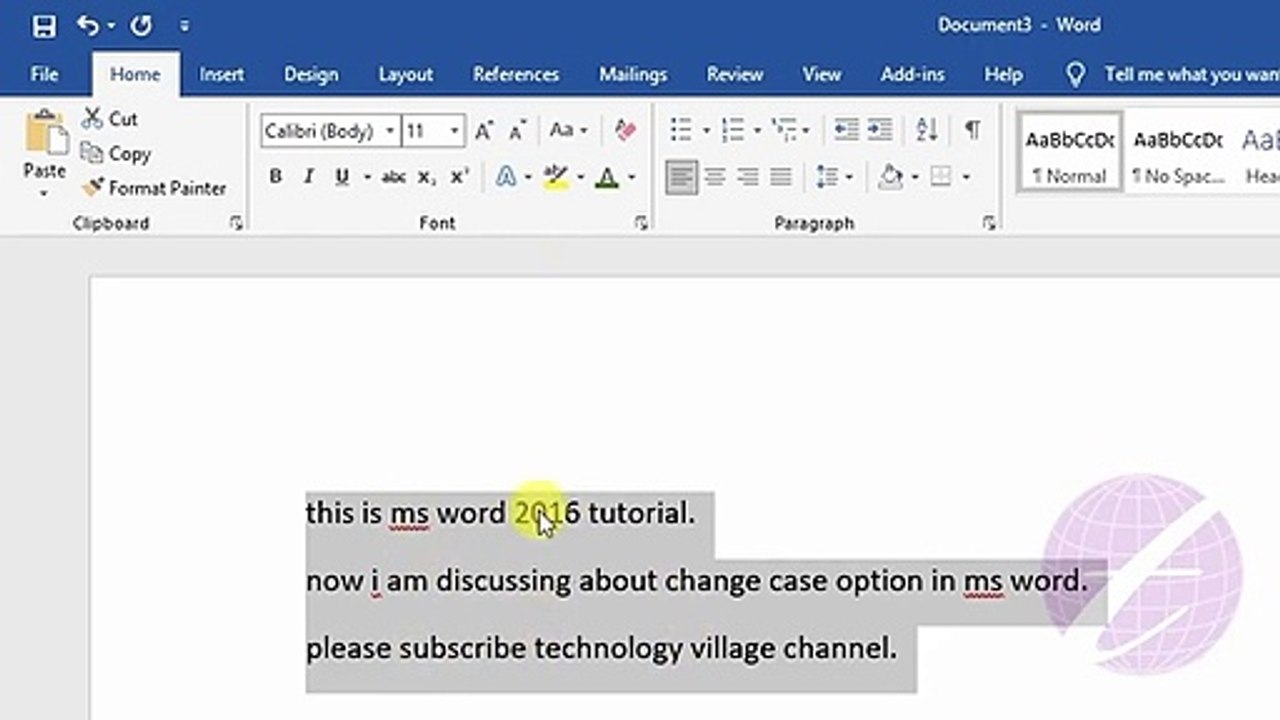1280x720 pixels.
Task: Open Text Effects and Typography
Action: pos(507,177)
